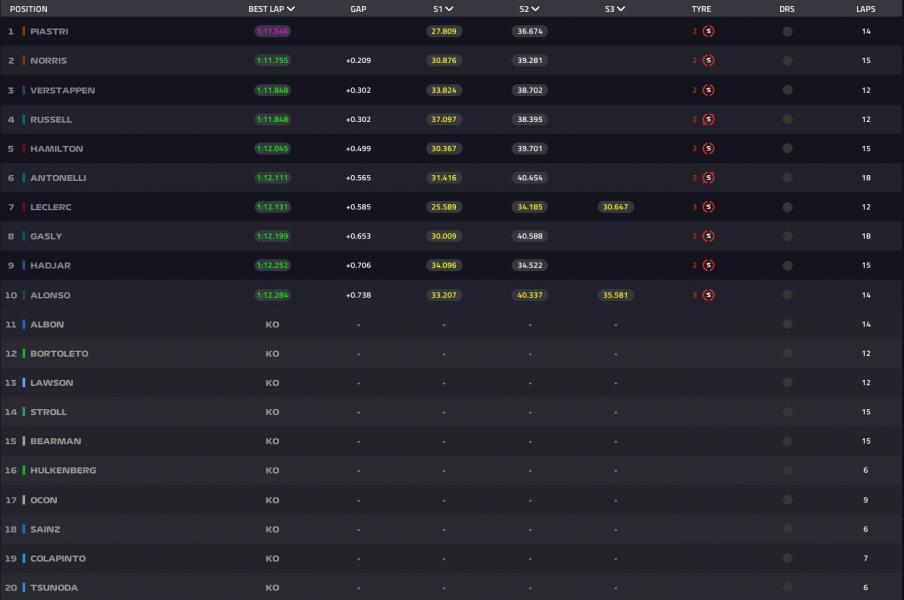Click the DRS indicator for Russell

(788, 119)
